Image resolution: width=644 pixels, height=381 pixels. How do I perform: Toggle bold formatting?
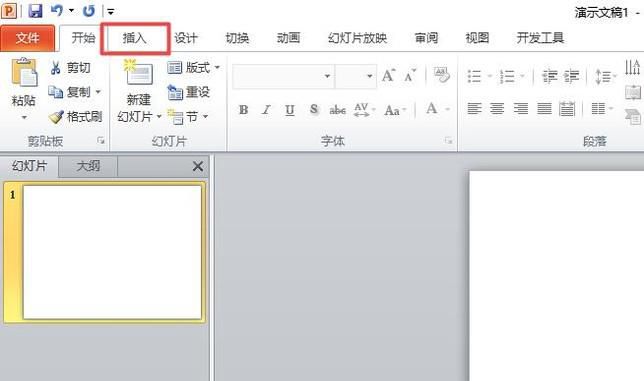point(244,110)
